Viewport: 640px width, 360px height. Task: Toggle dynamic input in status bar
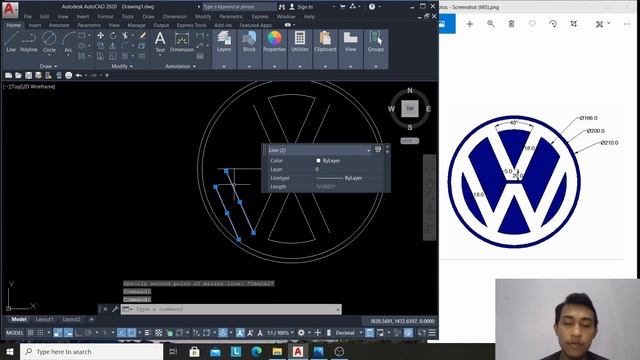coord(68,333)
